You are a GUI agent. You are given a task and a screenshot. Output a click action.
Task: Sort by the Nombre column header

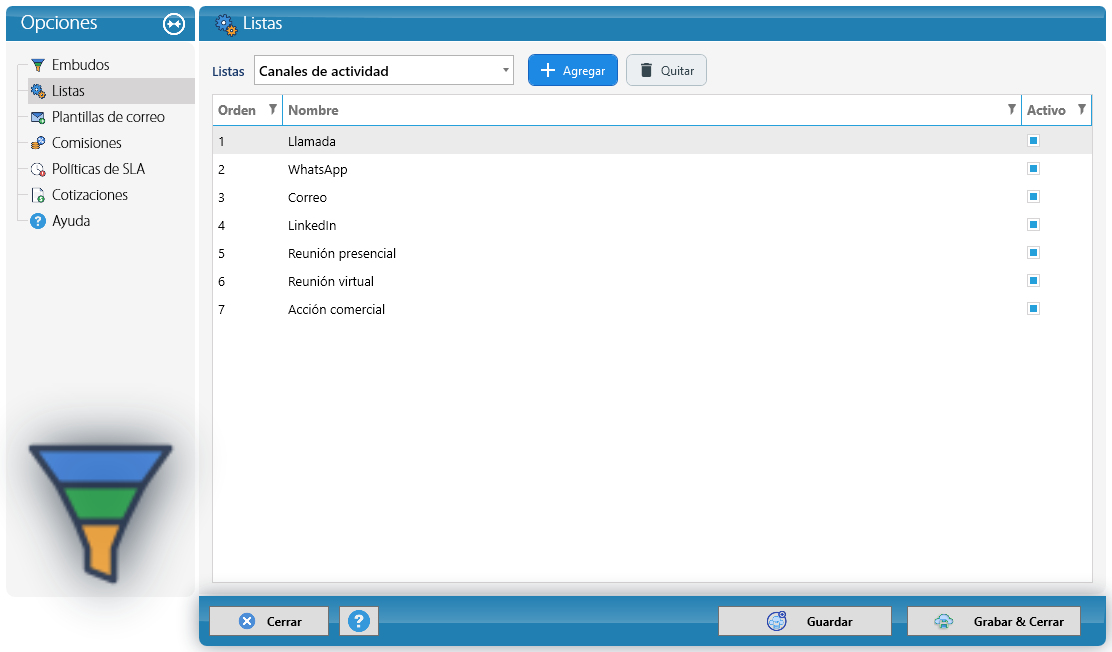click(313, 110)
